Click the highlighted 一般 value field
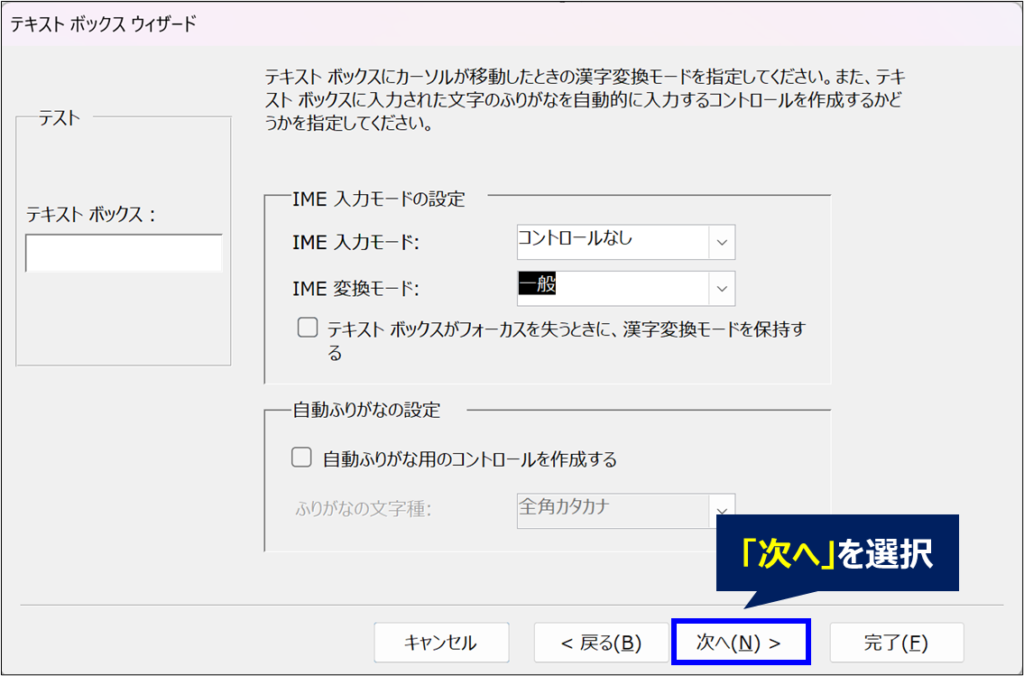This screenshot has height=676, width=1024. (x=610, y=288)
